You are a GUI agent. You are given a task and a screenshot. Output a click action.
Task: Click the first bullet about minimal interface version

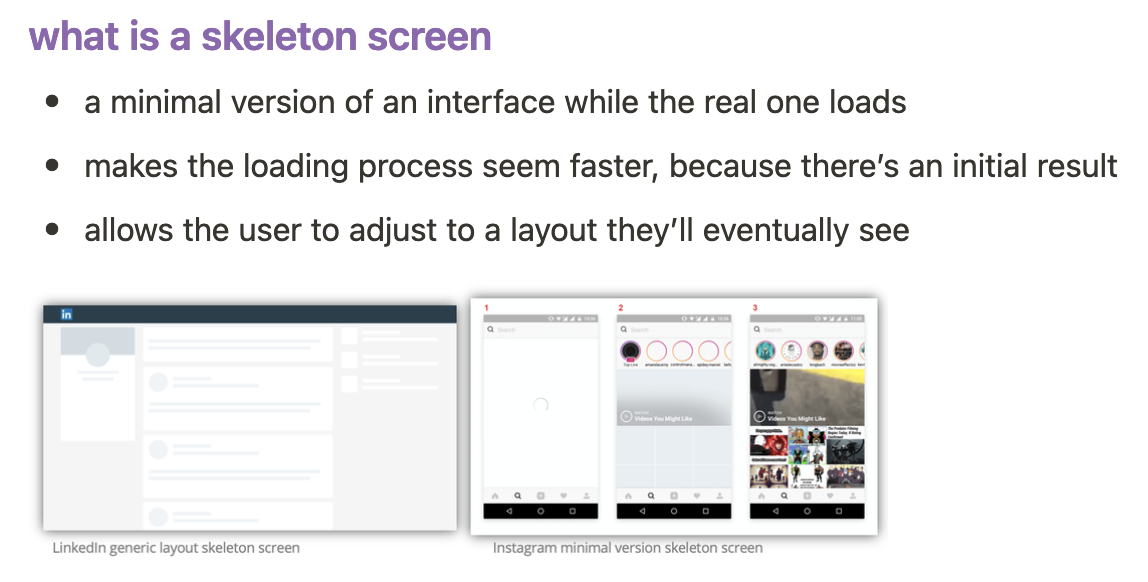click(x=495, y=103)
